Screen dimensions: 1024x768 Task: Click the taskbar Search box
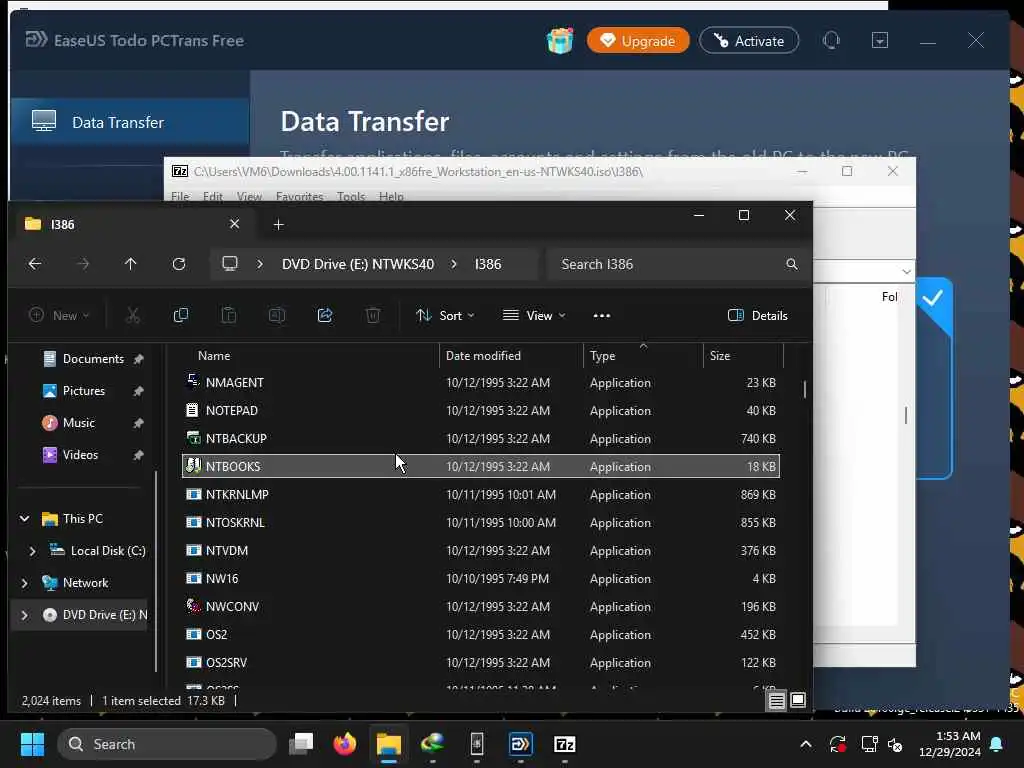click(x=167, y=744)
